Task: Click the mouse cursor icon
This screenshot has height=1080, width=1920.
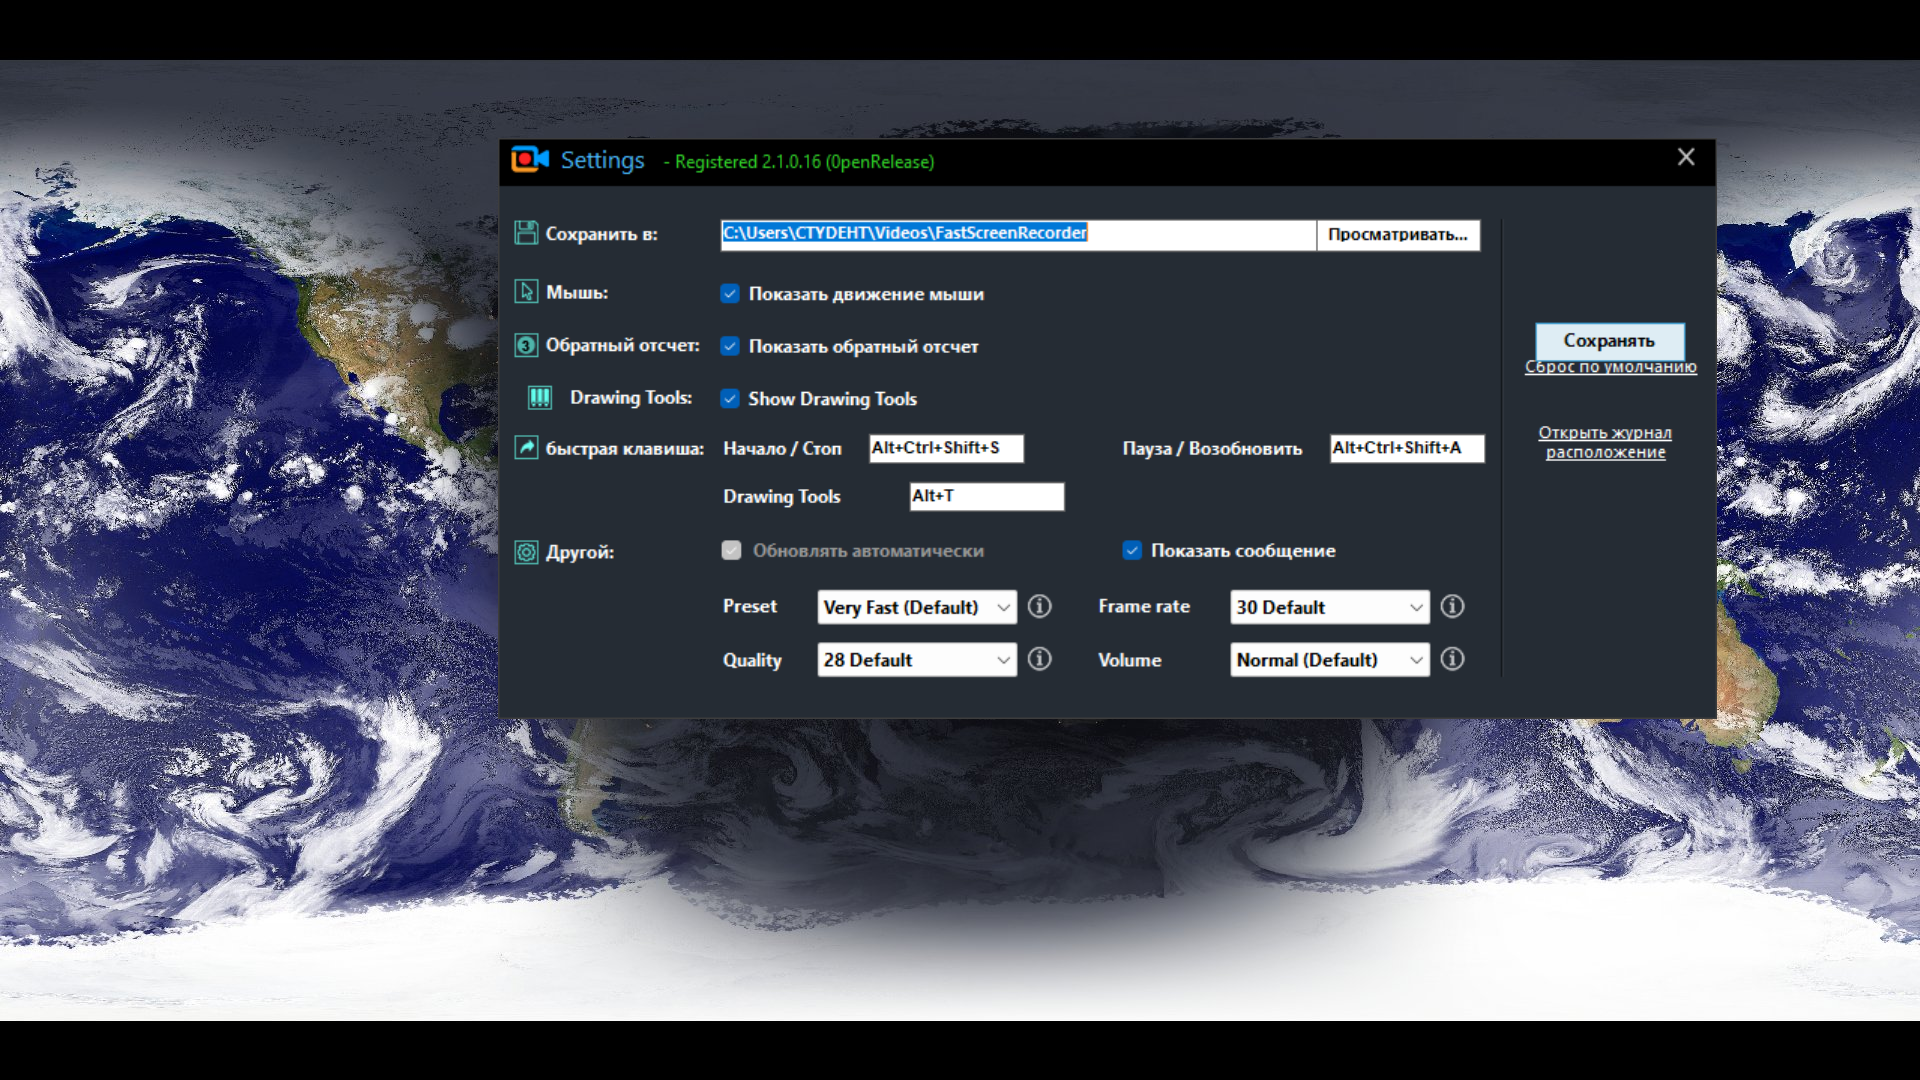Action: [526, 292]
